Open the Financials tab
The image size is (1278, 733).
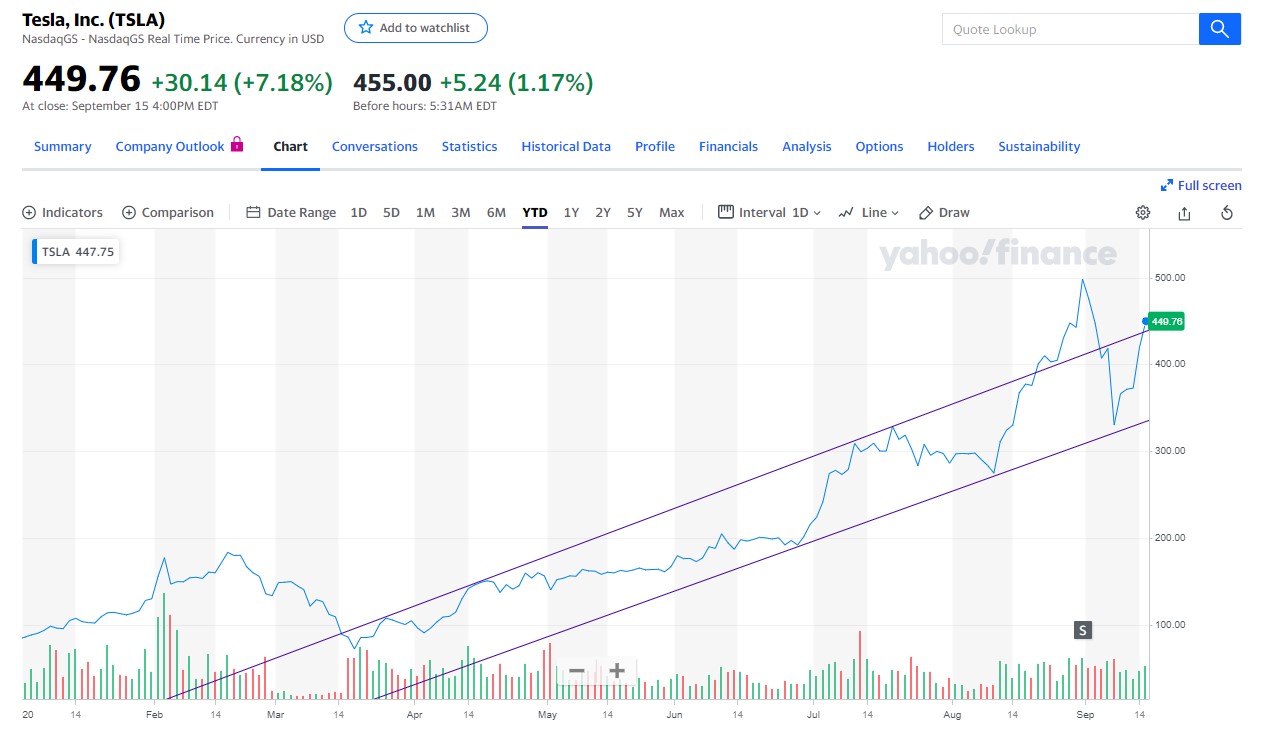click(x=729, y=146)
